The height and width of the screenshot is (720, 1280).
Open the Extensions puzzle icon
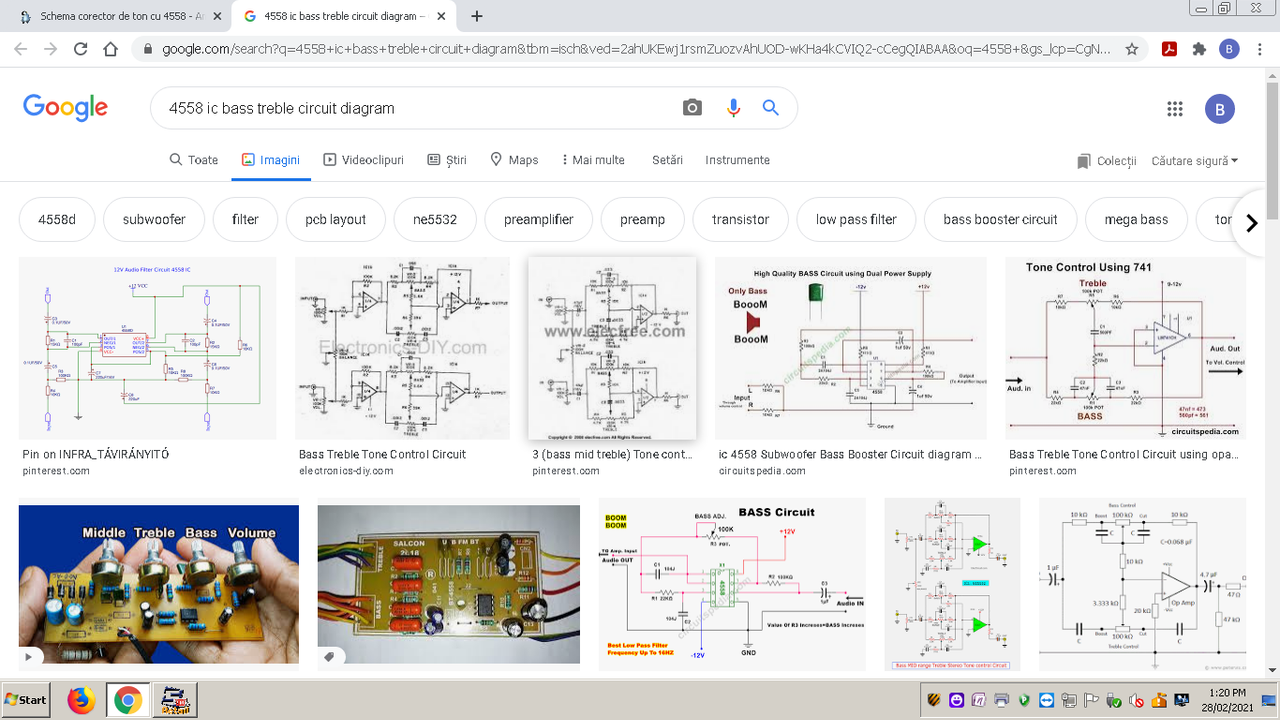click(x=1199, y=48)
